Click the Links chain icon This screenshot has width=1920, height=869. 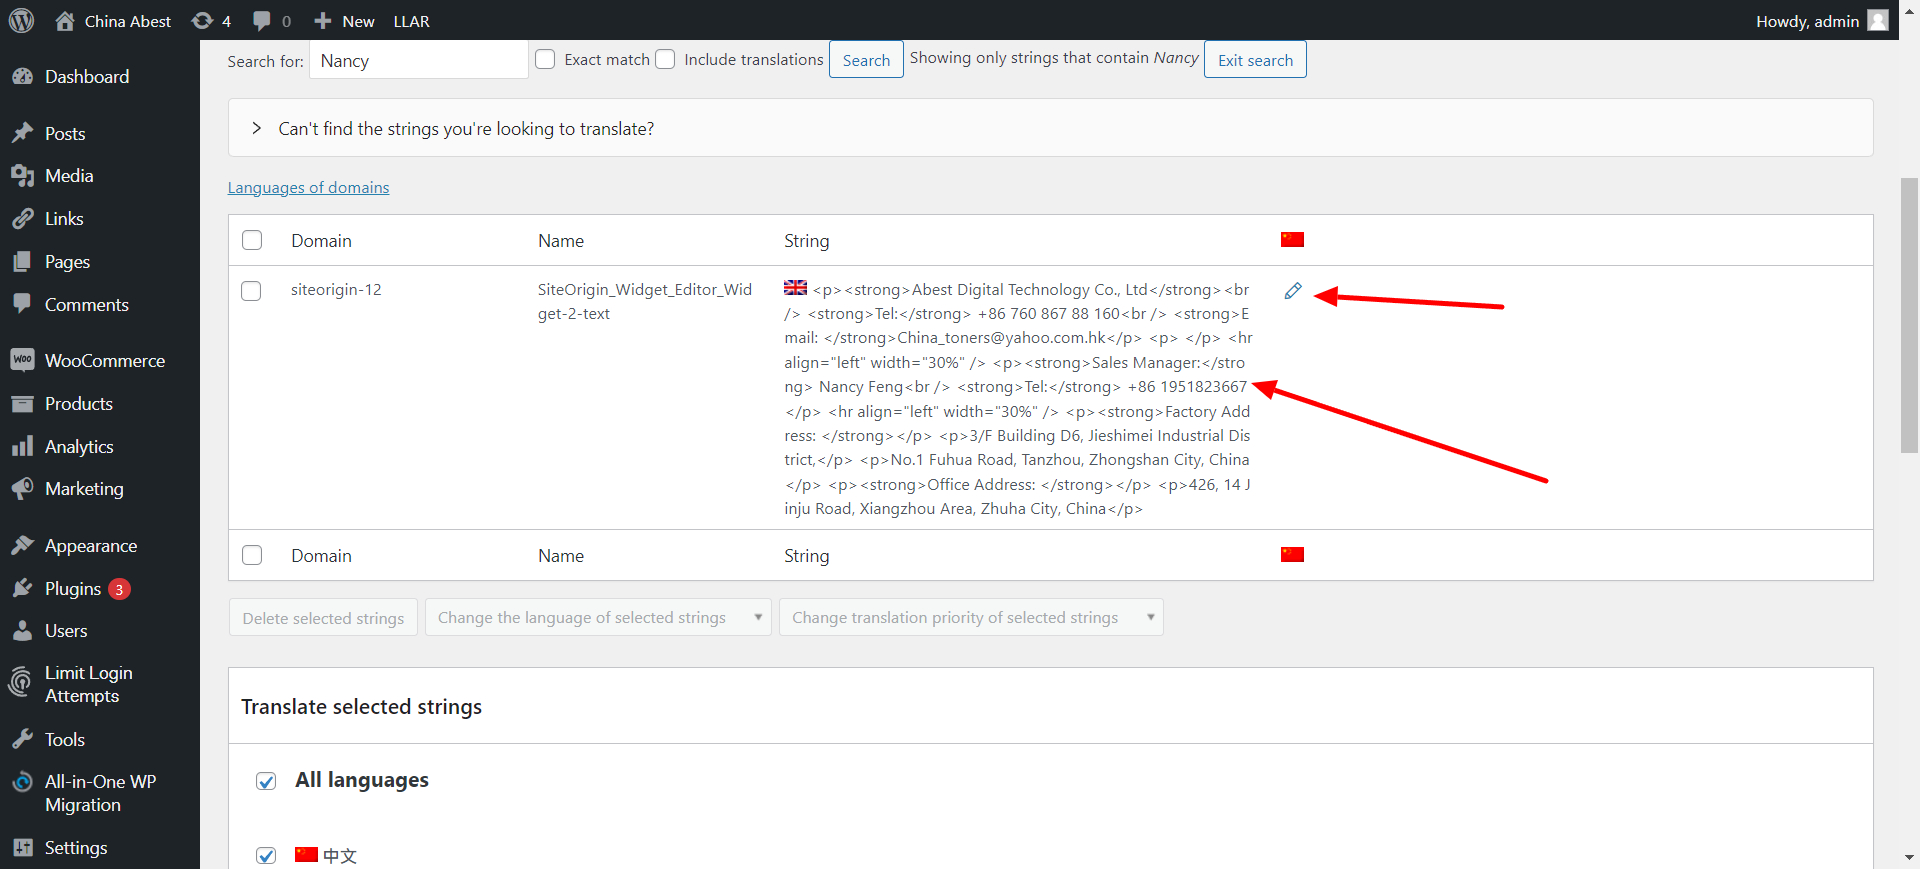[22, 219]
